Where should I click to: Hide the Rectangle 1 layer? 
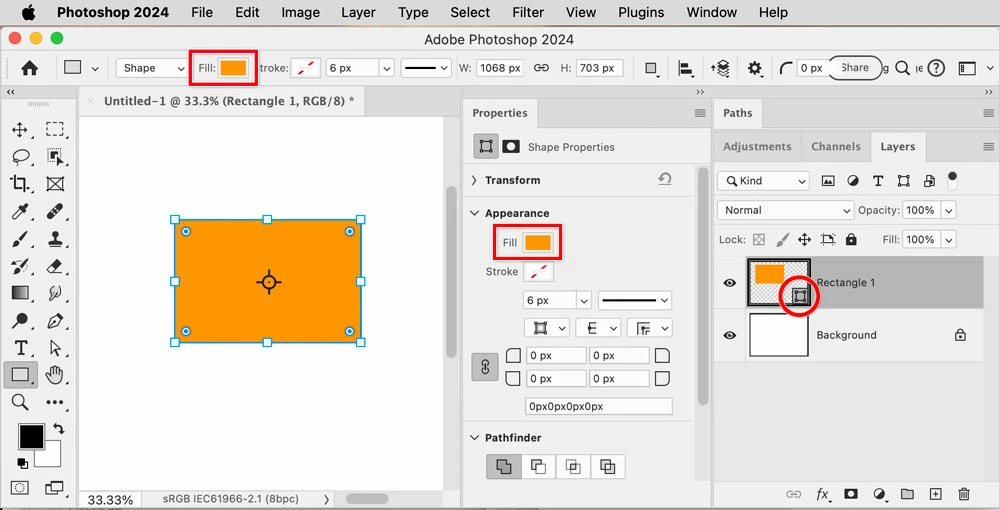[730, 283]
